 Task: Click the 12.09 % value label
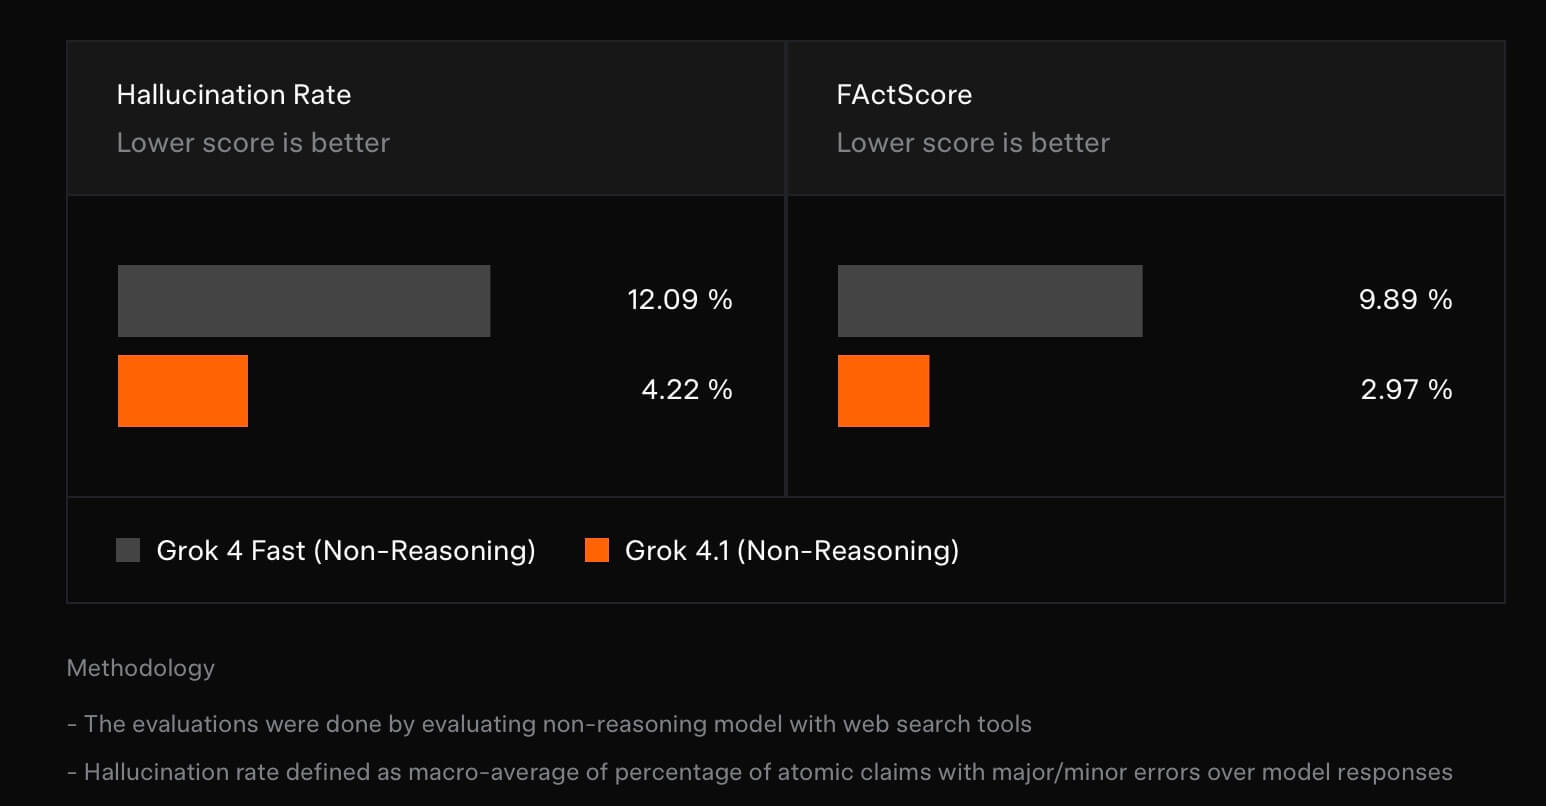[680, 300]
